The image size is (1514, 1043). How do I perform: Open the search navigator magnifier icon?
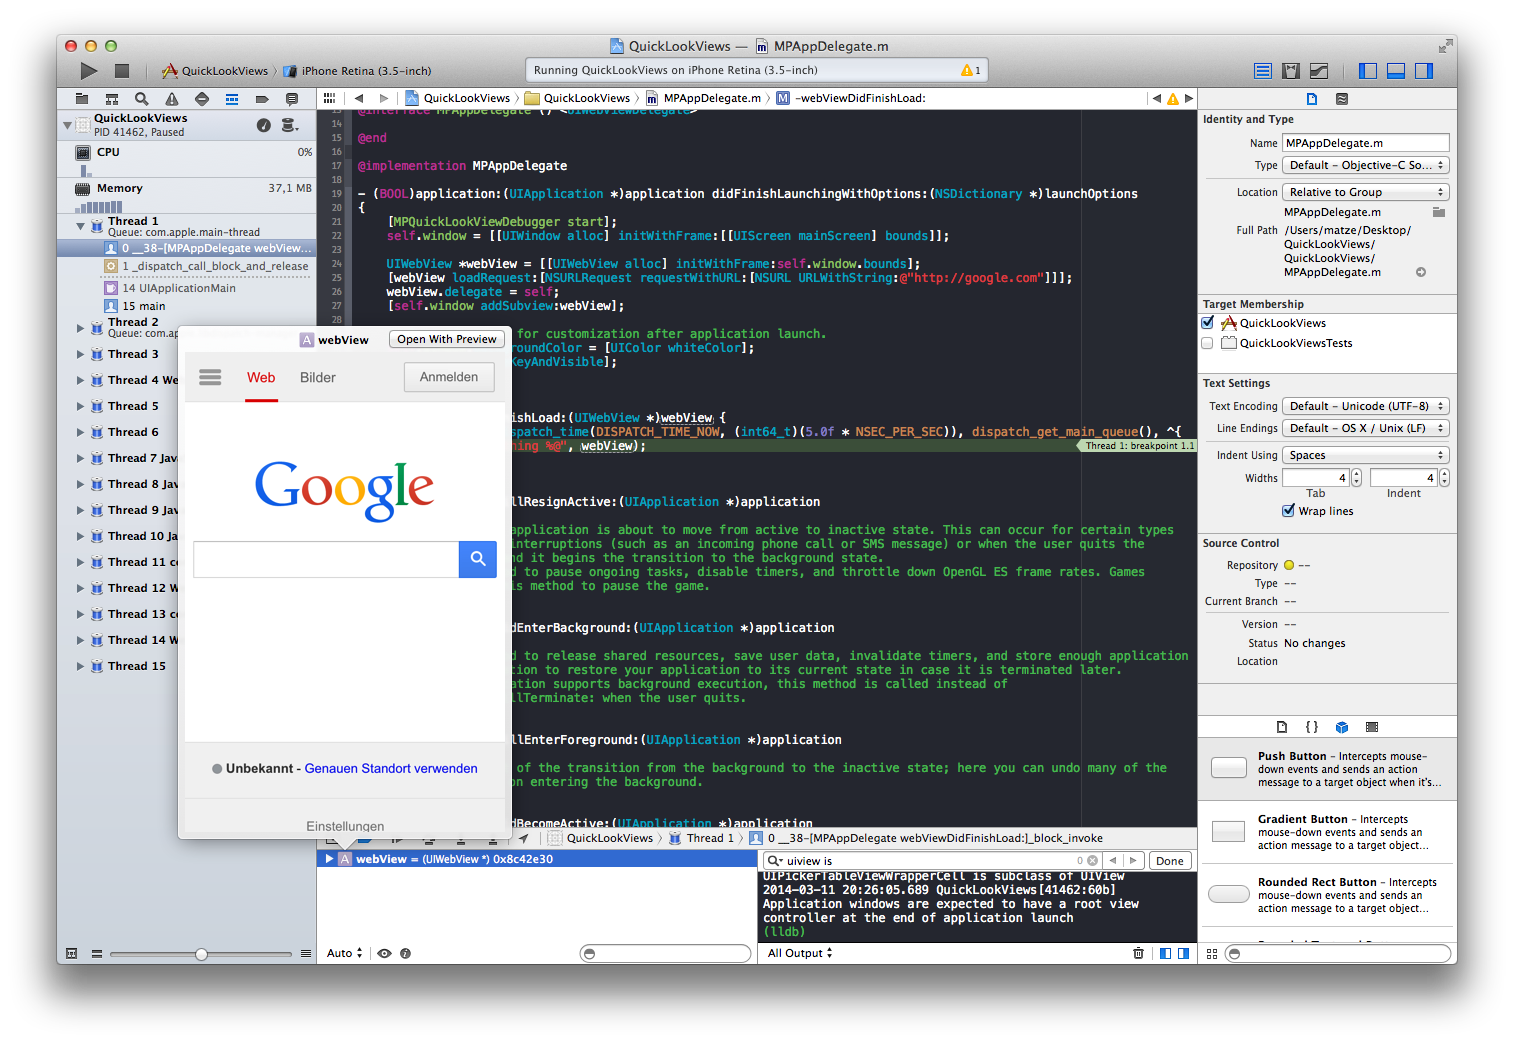(142, 99)
